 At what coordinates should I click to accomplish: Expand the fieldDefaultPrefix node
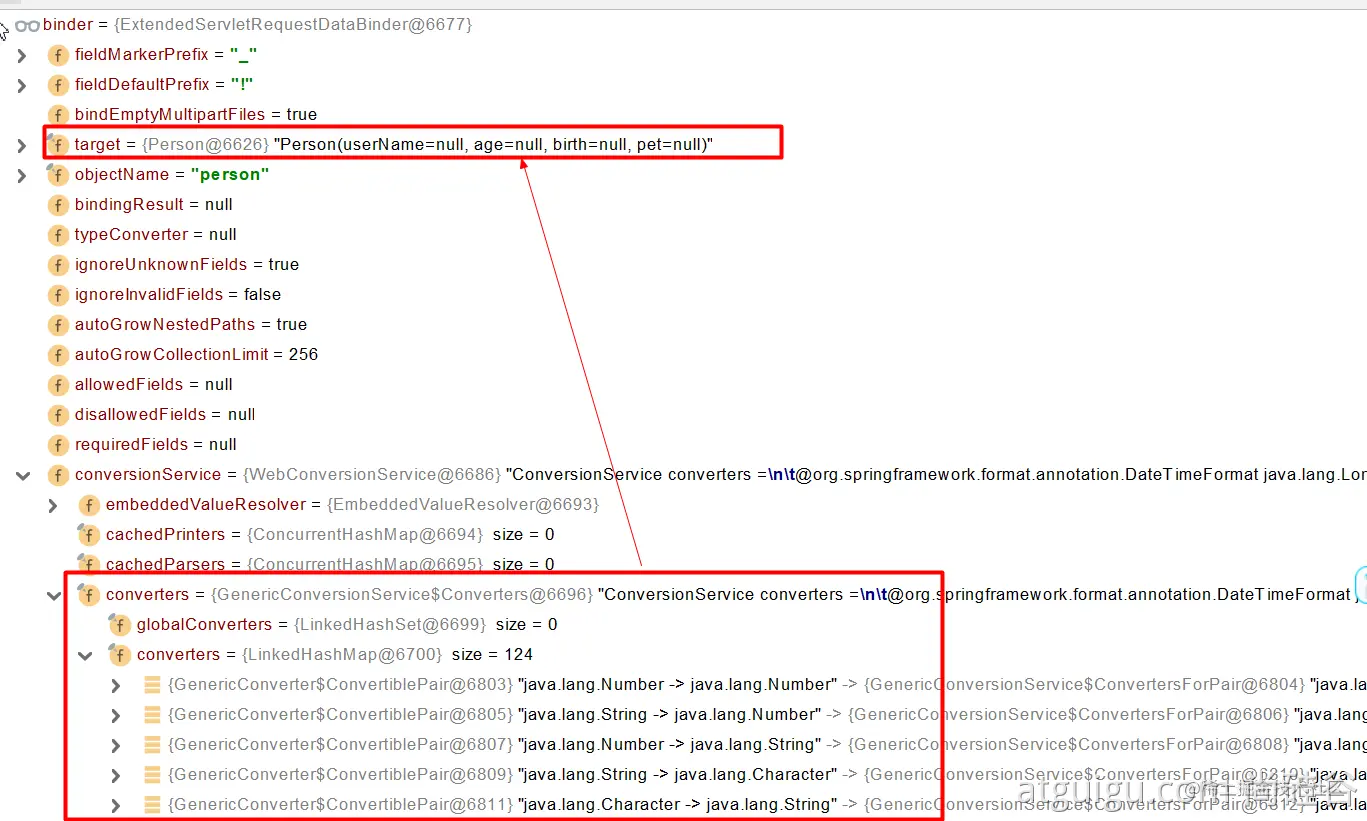22,86
